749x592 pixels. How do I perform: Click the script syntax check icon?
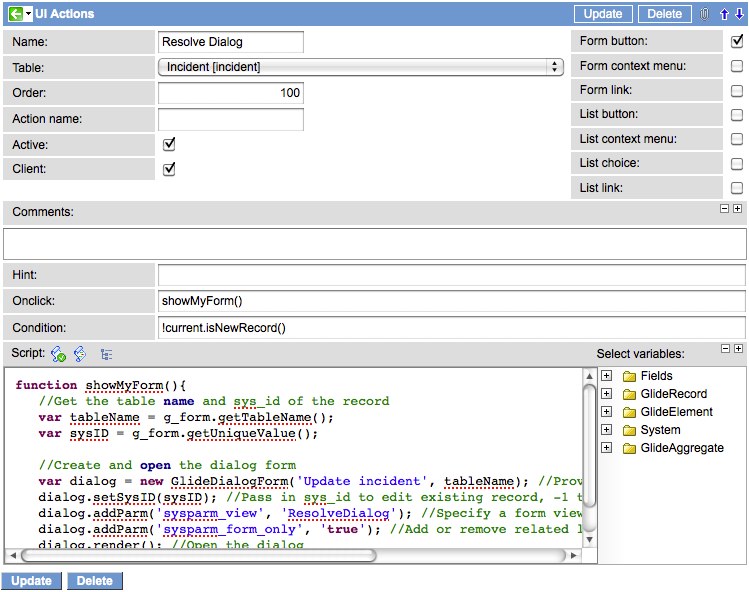(x=58, y=354)
